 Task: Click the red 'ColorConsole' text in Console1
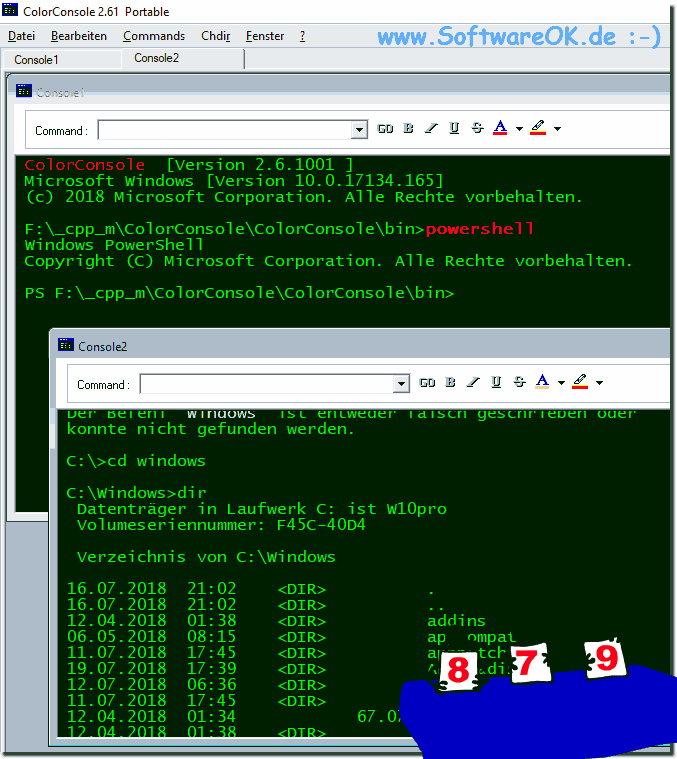tap(85, 165)
